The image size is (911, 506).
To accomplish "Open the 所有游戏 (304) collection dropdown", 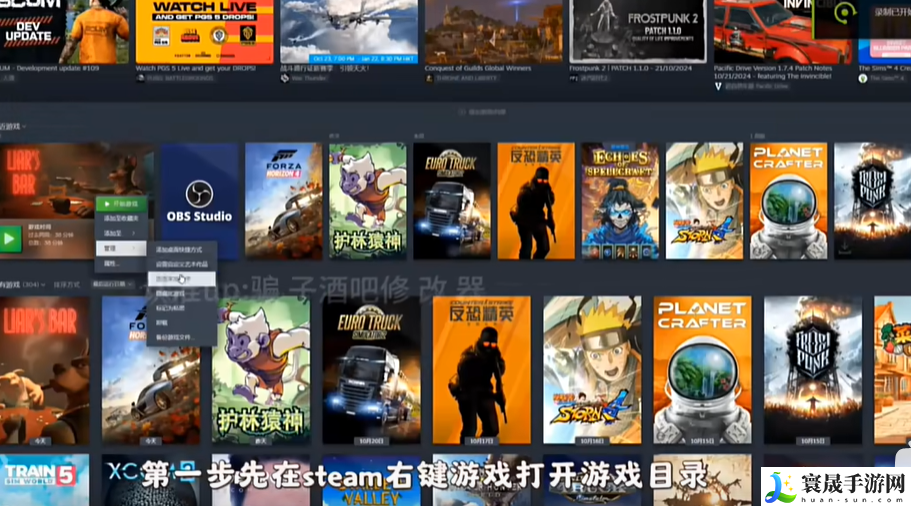I will [23, 285].
